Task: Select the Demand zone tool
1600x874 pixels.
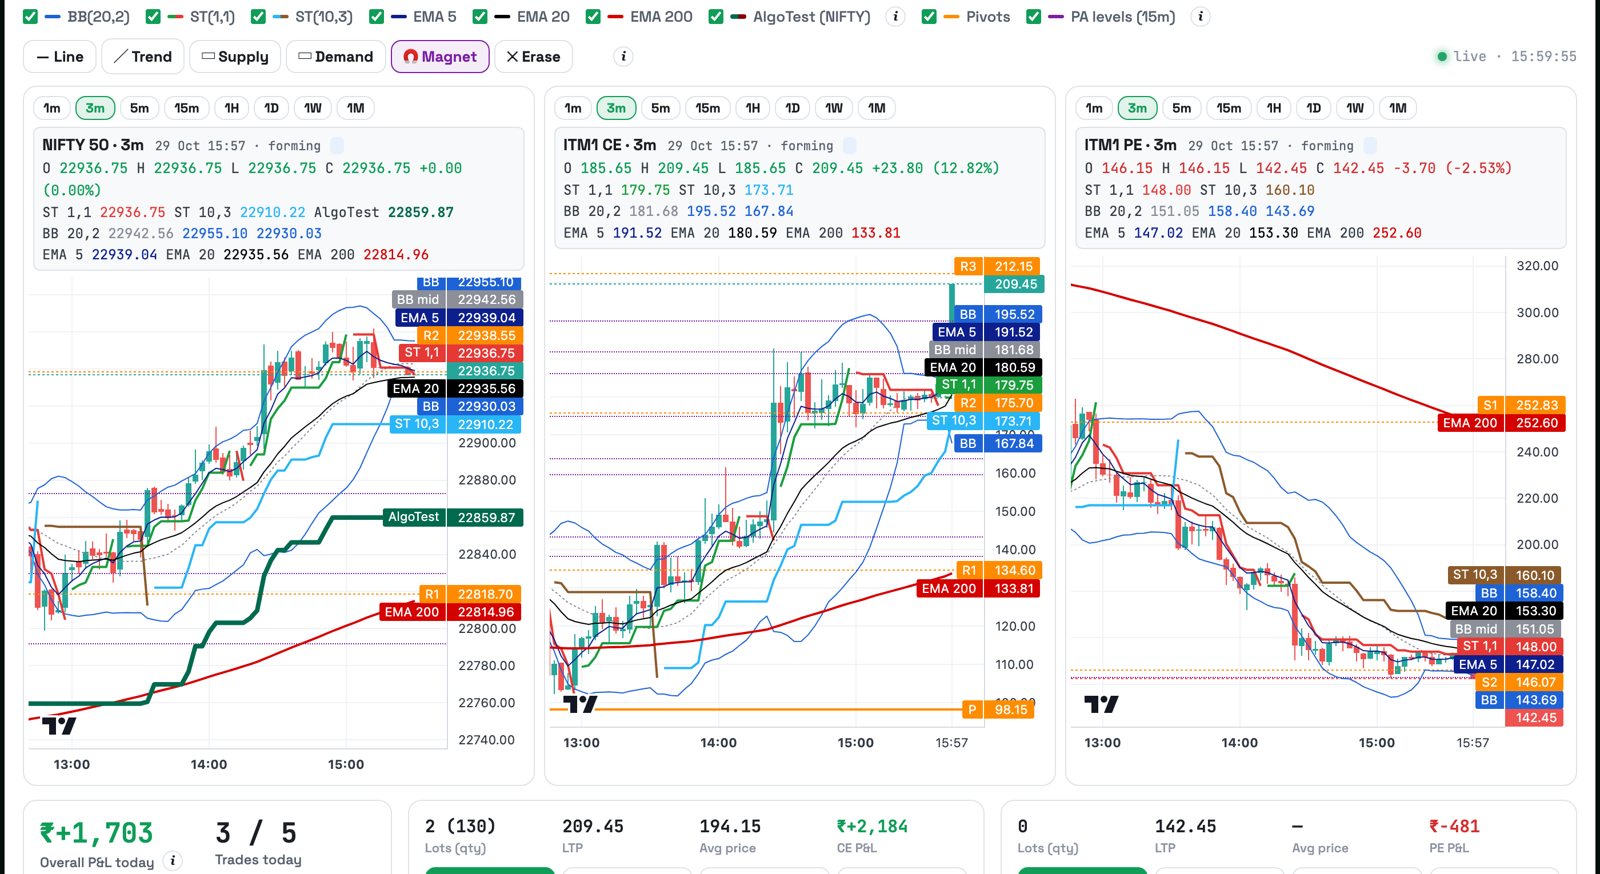Action: pos(335,56)
